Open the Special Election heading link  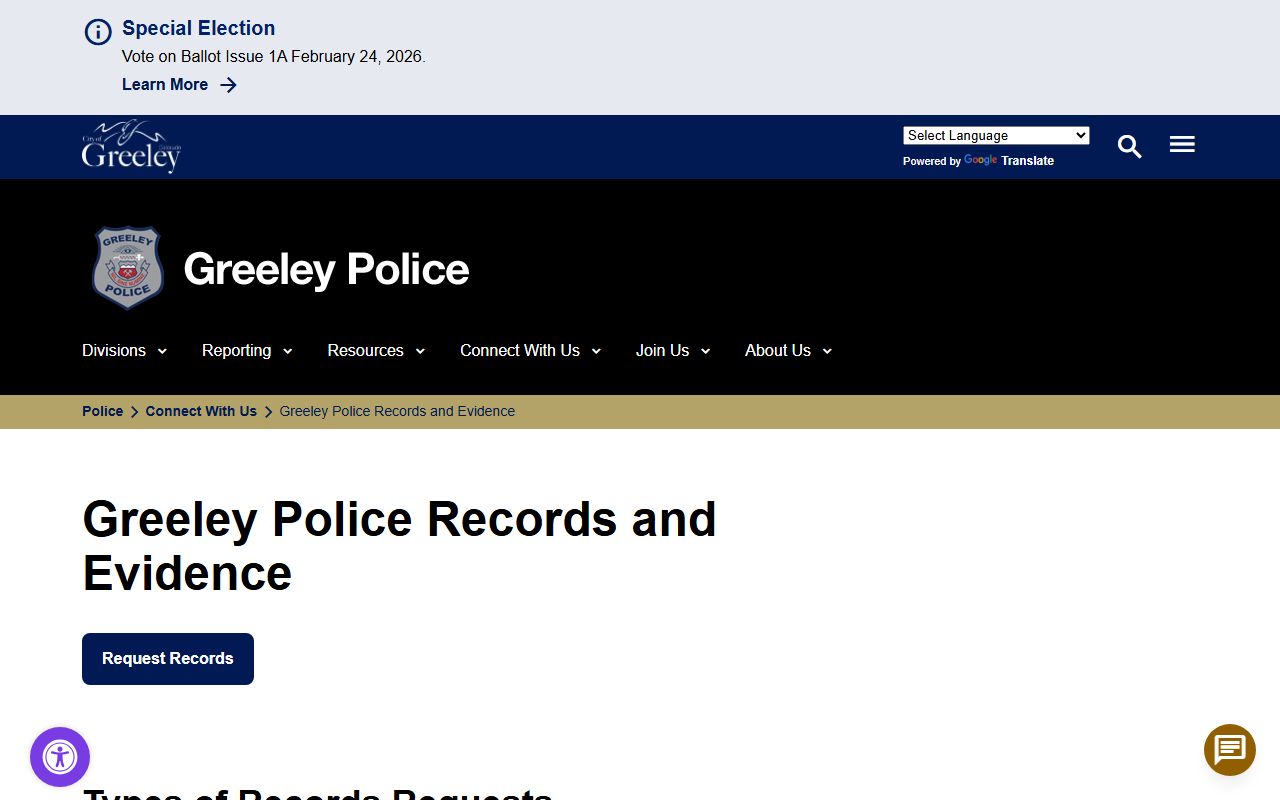click(x=198, y=28)
